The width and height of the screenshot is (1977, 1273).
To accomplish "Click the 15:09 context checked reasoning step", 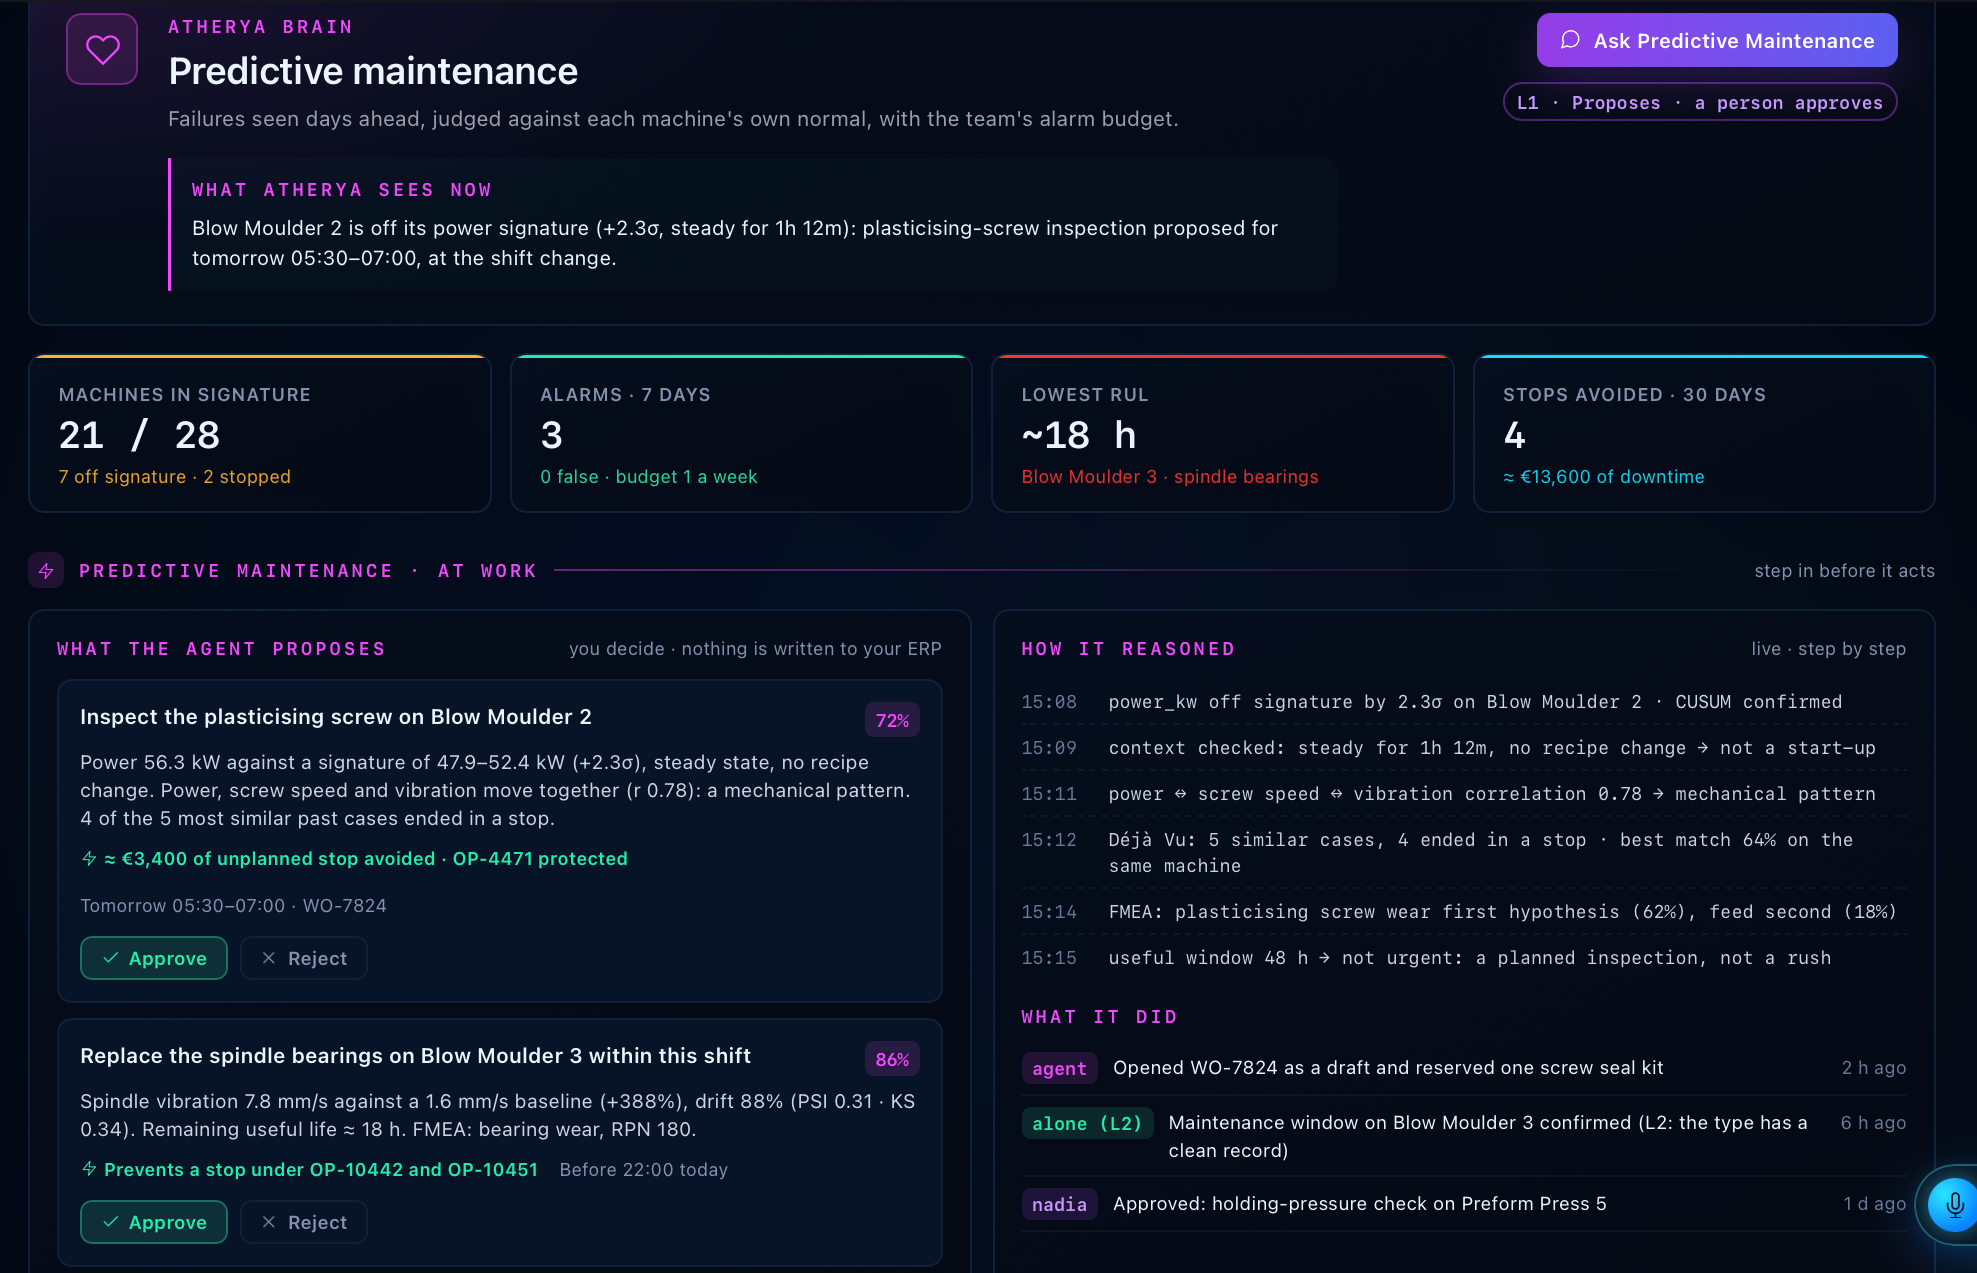I will pyautogui.click(x=1464, y=748).
